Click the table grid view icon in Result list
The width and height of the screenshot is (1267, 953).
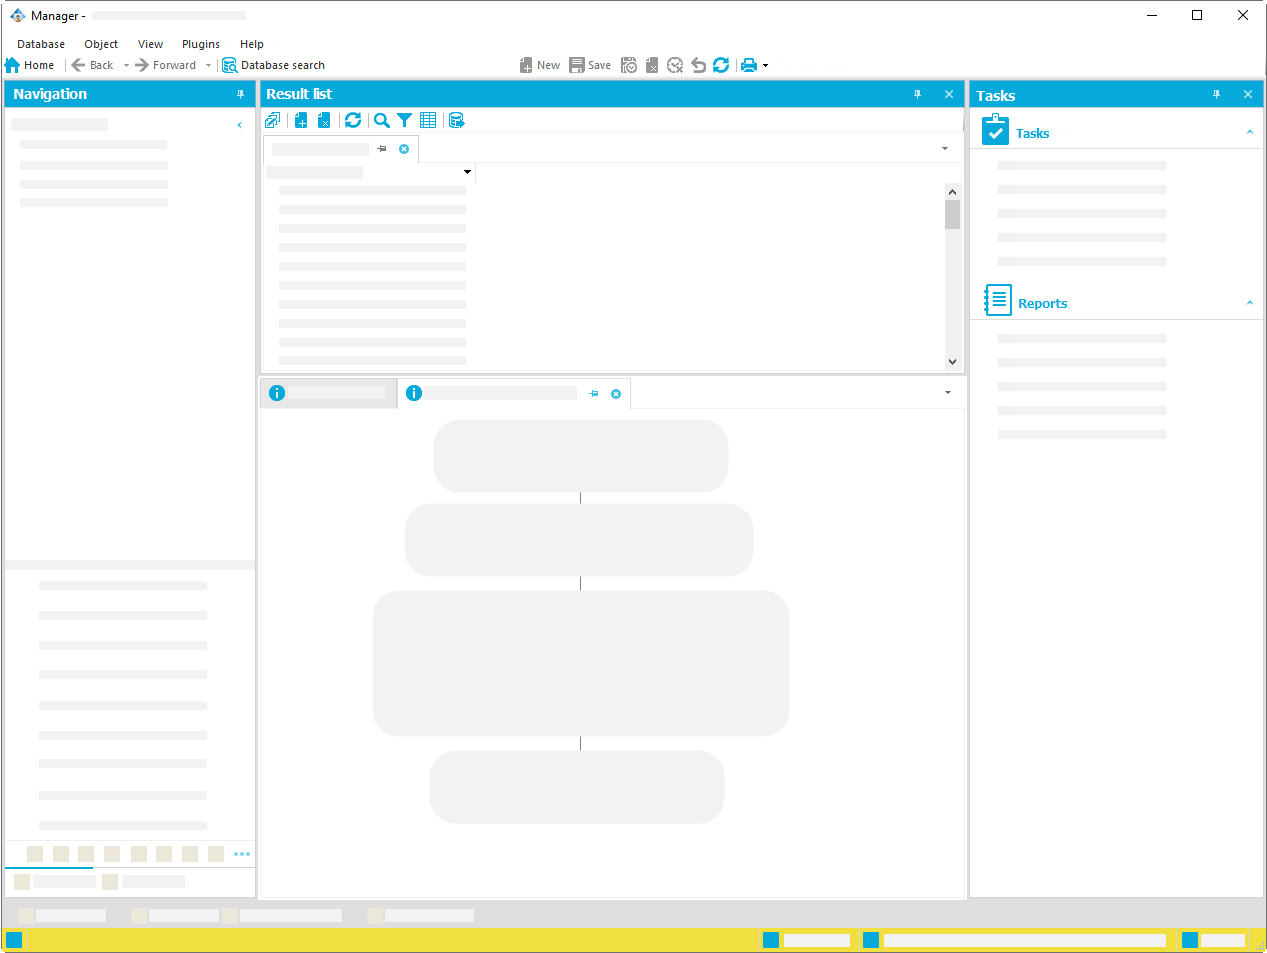[428, 120]
